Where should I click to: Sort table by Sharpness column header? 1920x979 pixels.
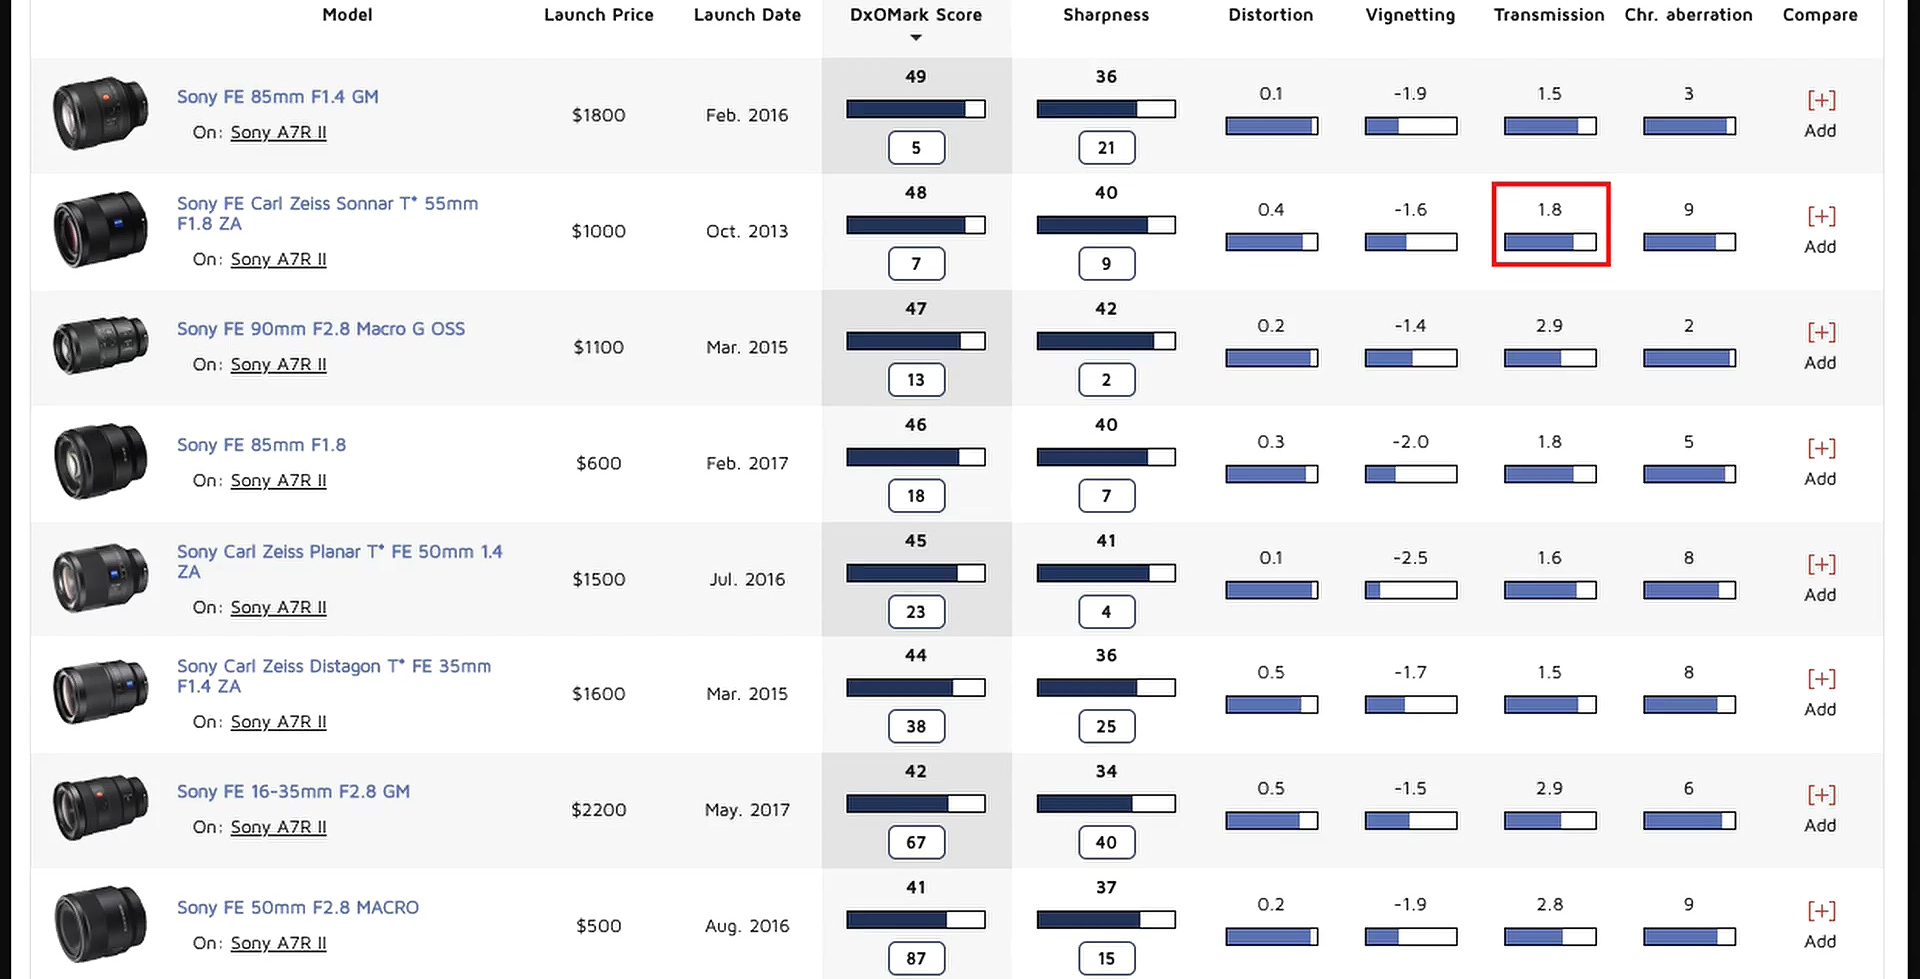coord(1105,15)
